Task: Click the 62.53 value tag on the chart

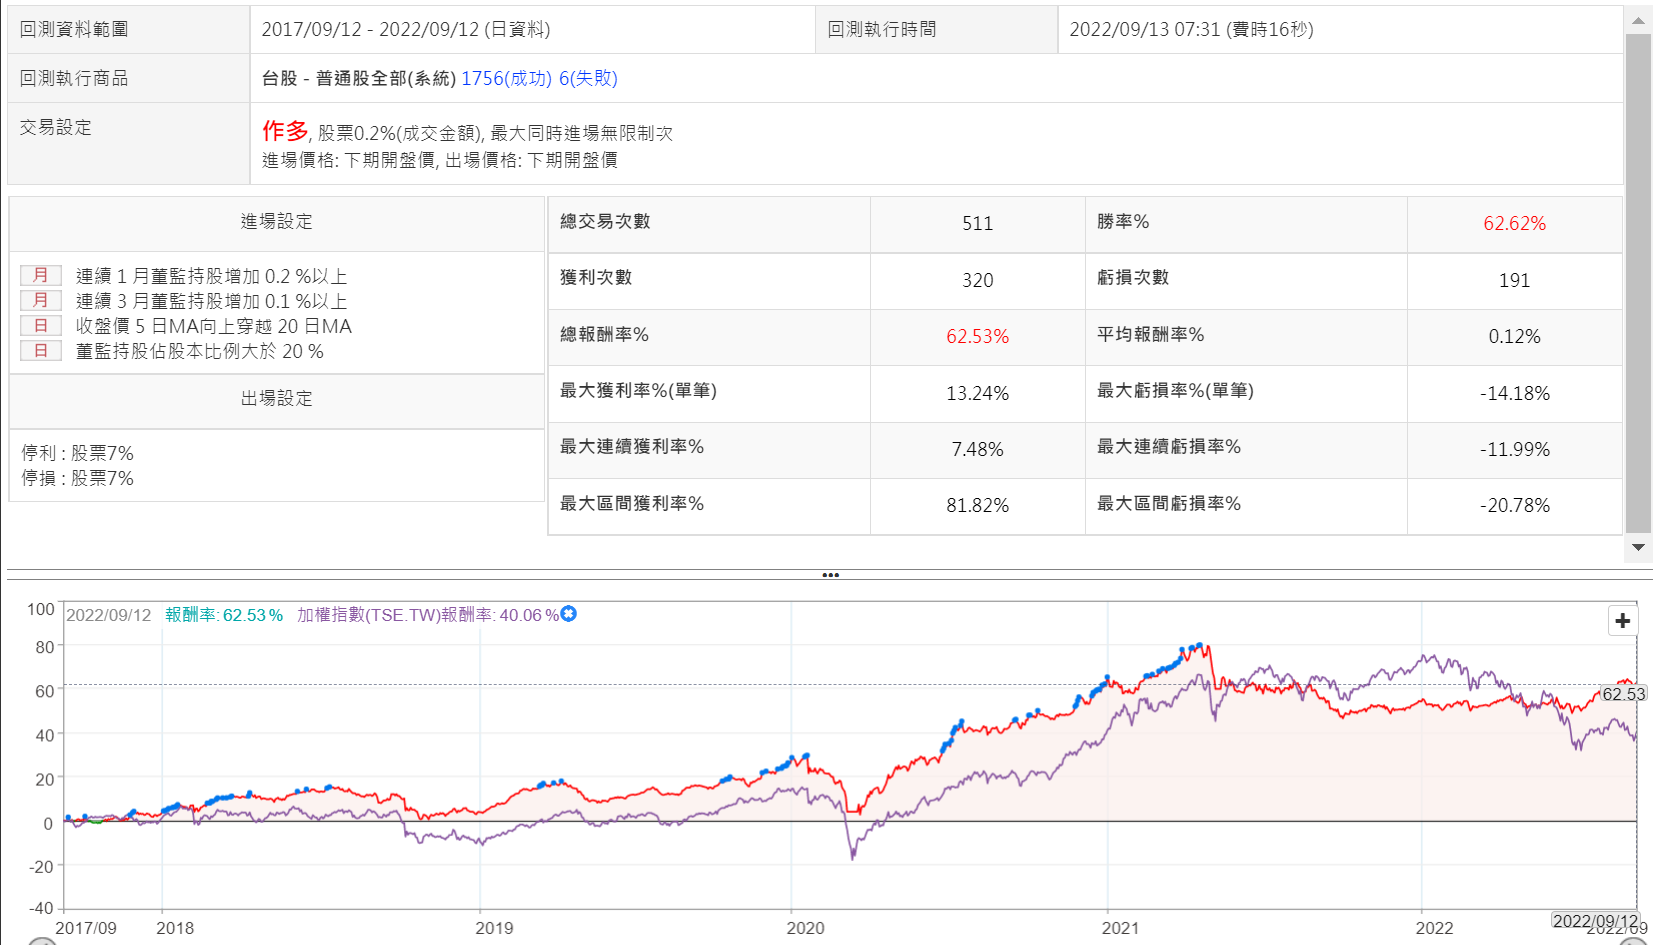Action: (1623, 694)
